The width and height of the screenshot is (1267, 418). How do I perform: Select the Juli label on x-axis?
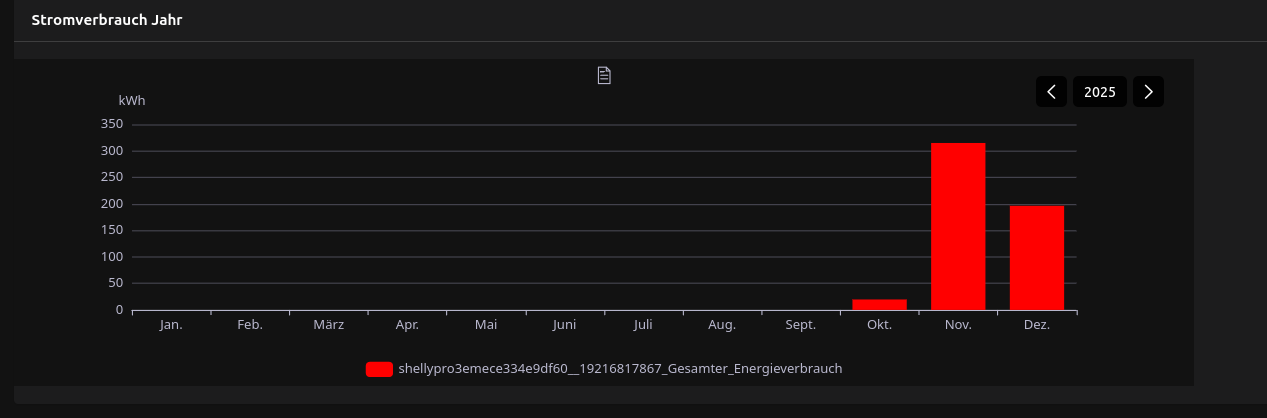[643, 325]
